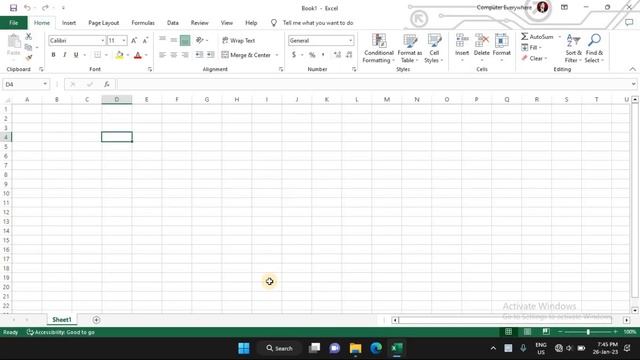Open the Calibri font name dropdown
The image size is (640, 360).
(102, 40)
